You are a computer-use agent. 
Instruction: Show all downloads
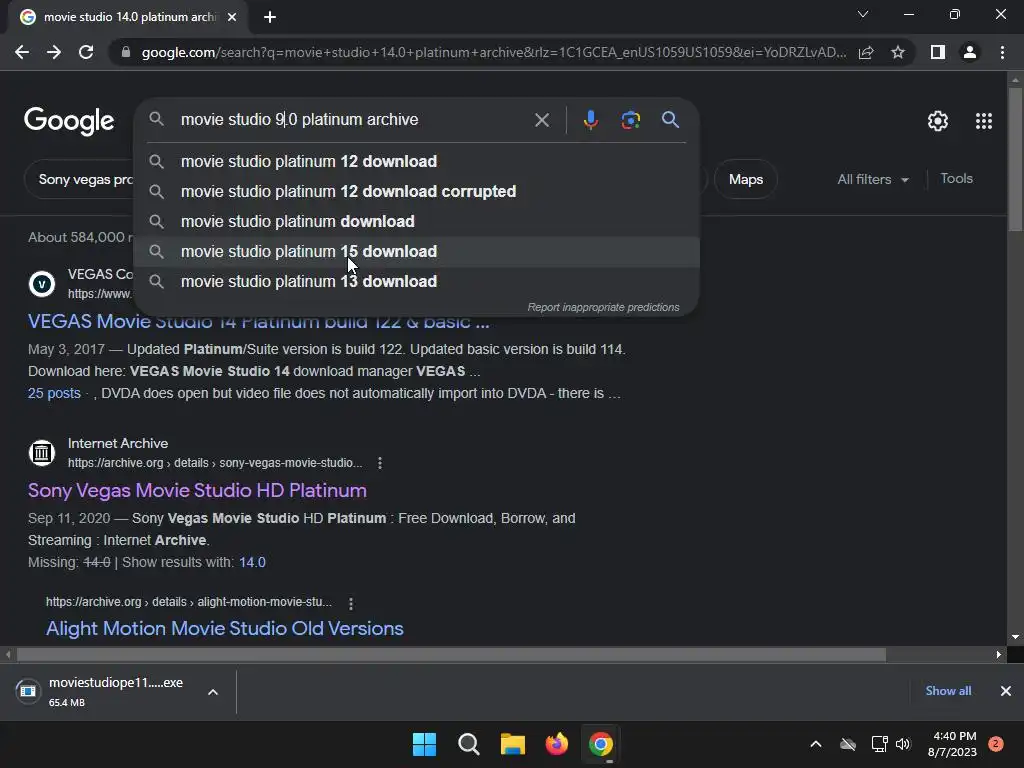(x=948, y=691)
